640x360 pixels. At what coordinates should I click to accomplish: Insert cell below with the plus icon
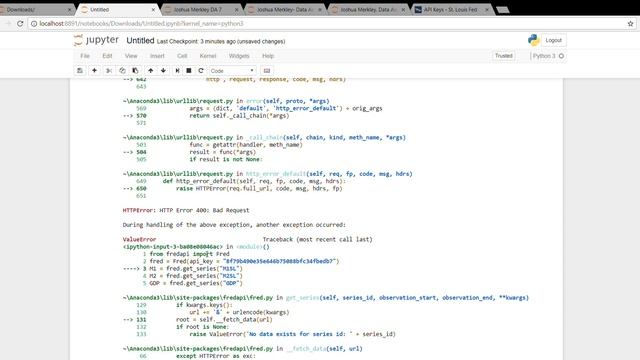pyautogui.click(x=94, y=71)
